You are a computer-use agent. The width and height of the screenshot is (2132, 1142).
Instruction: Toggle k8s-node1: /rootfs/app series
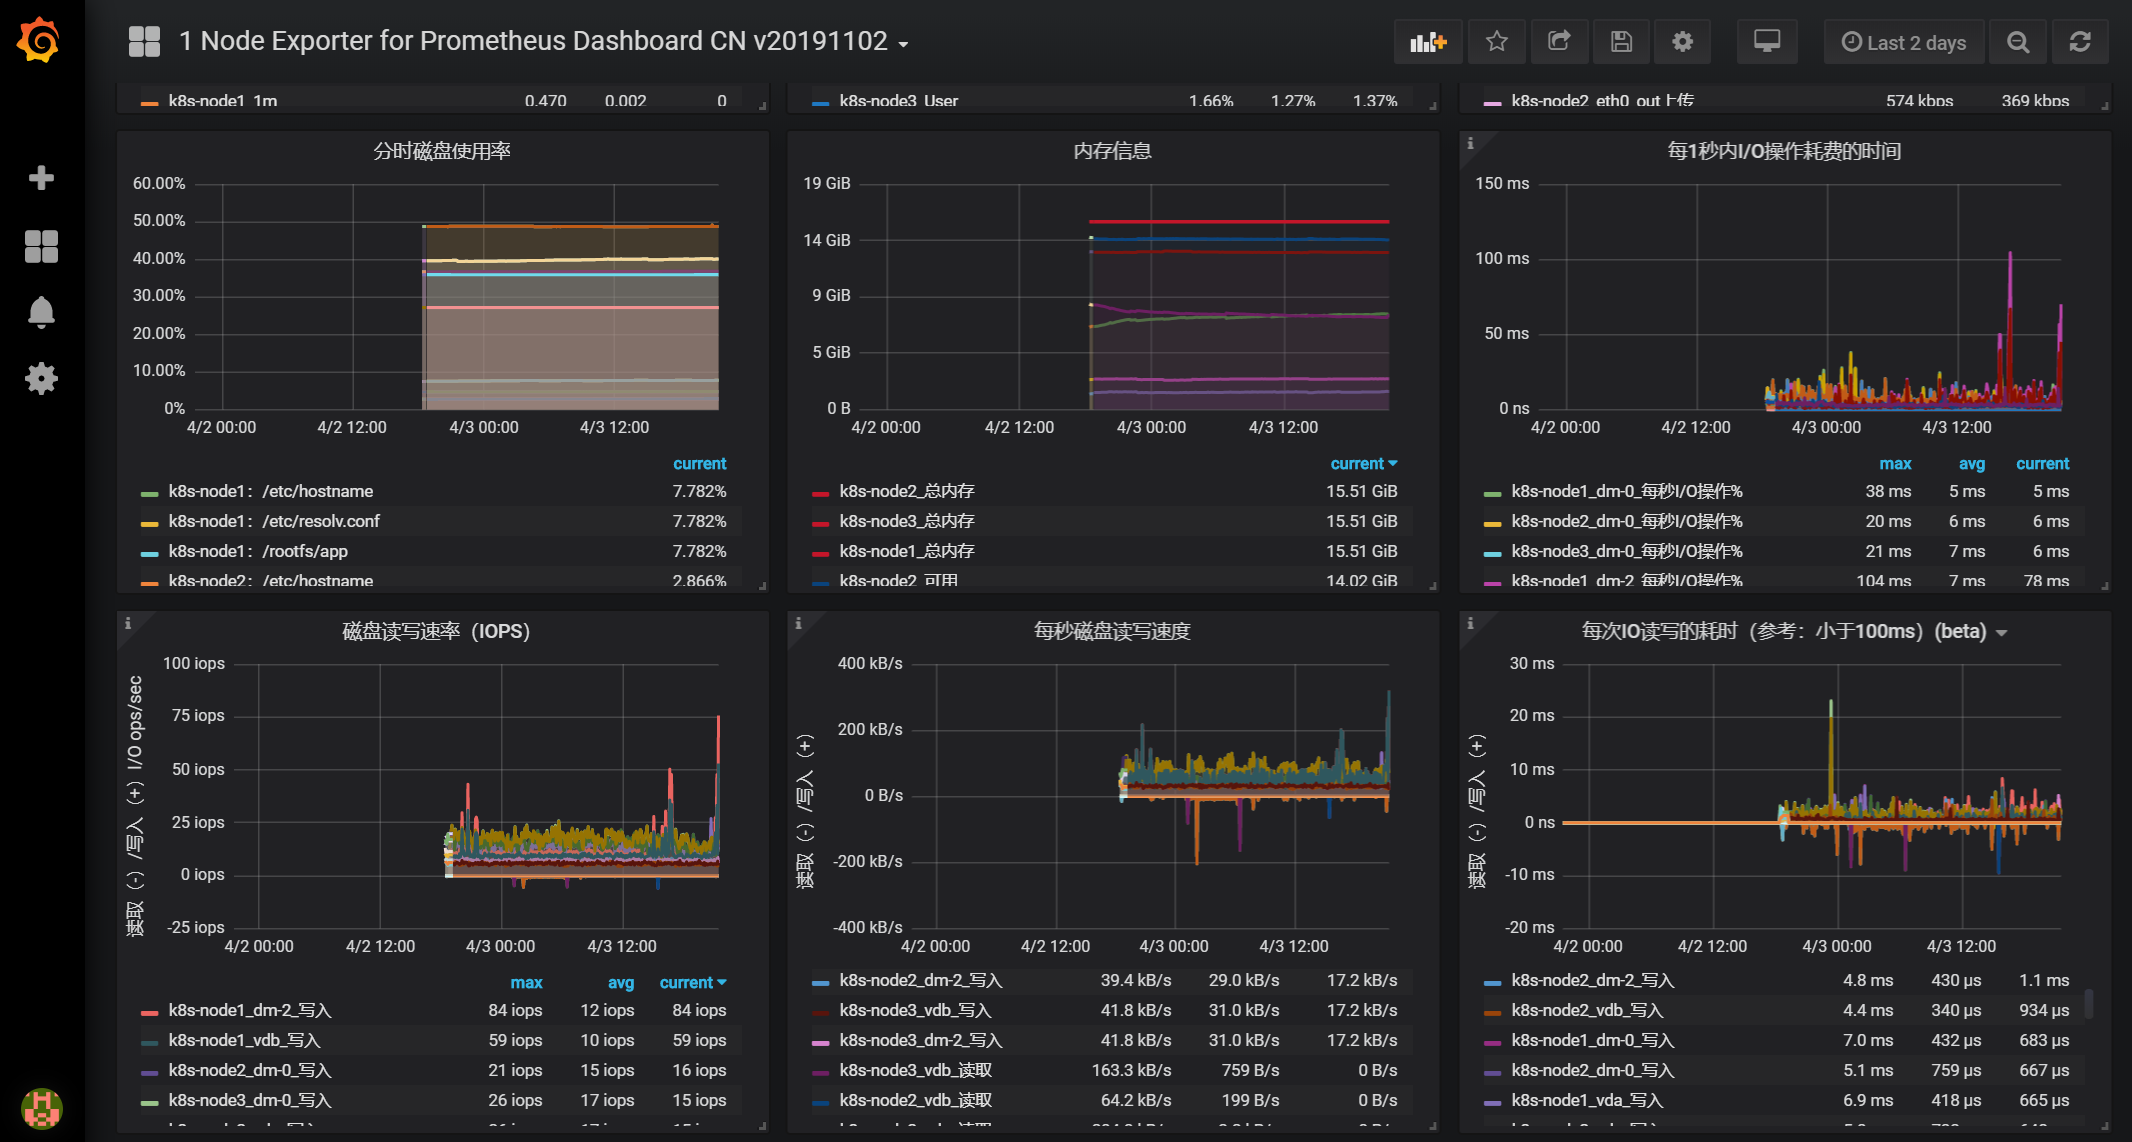click(258, 551)
